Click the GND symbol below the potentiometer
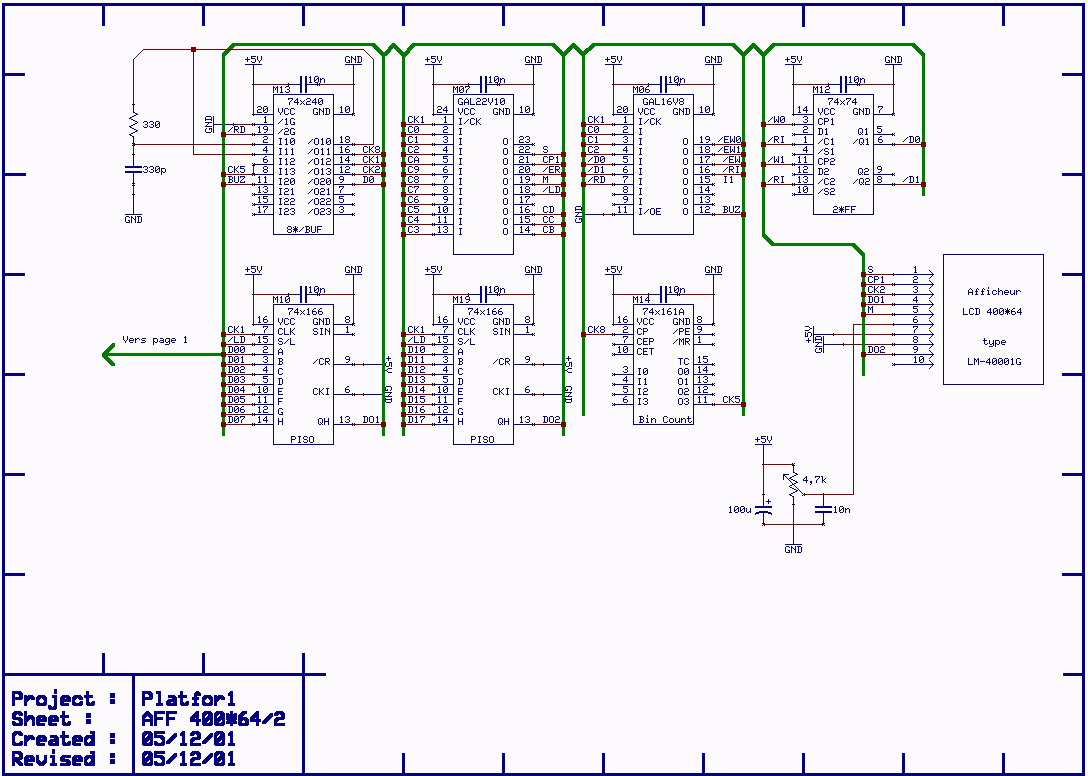The image size is (1088, 776). 793,547
